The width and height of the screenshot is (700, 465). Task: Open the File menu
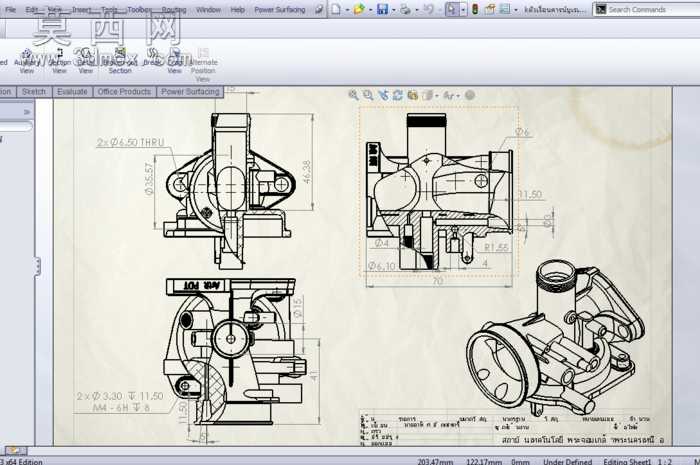pyautogui.click(x=10, y=9)
